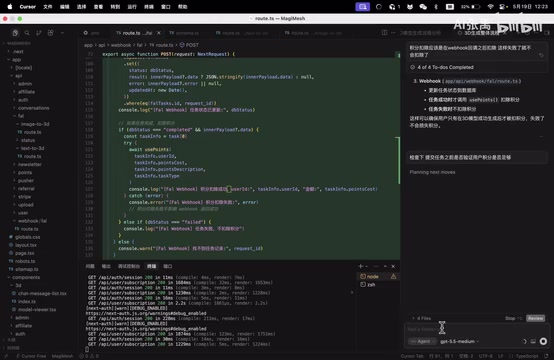Open Control Center in the menu bar
The width and height of the screenshot is (554, 360).
point(503,6)
